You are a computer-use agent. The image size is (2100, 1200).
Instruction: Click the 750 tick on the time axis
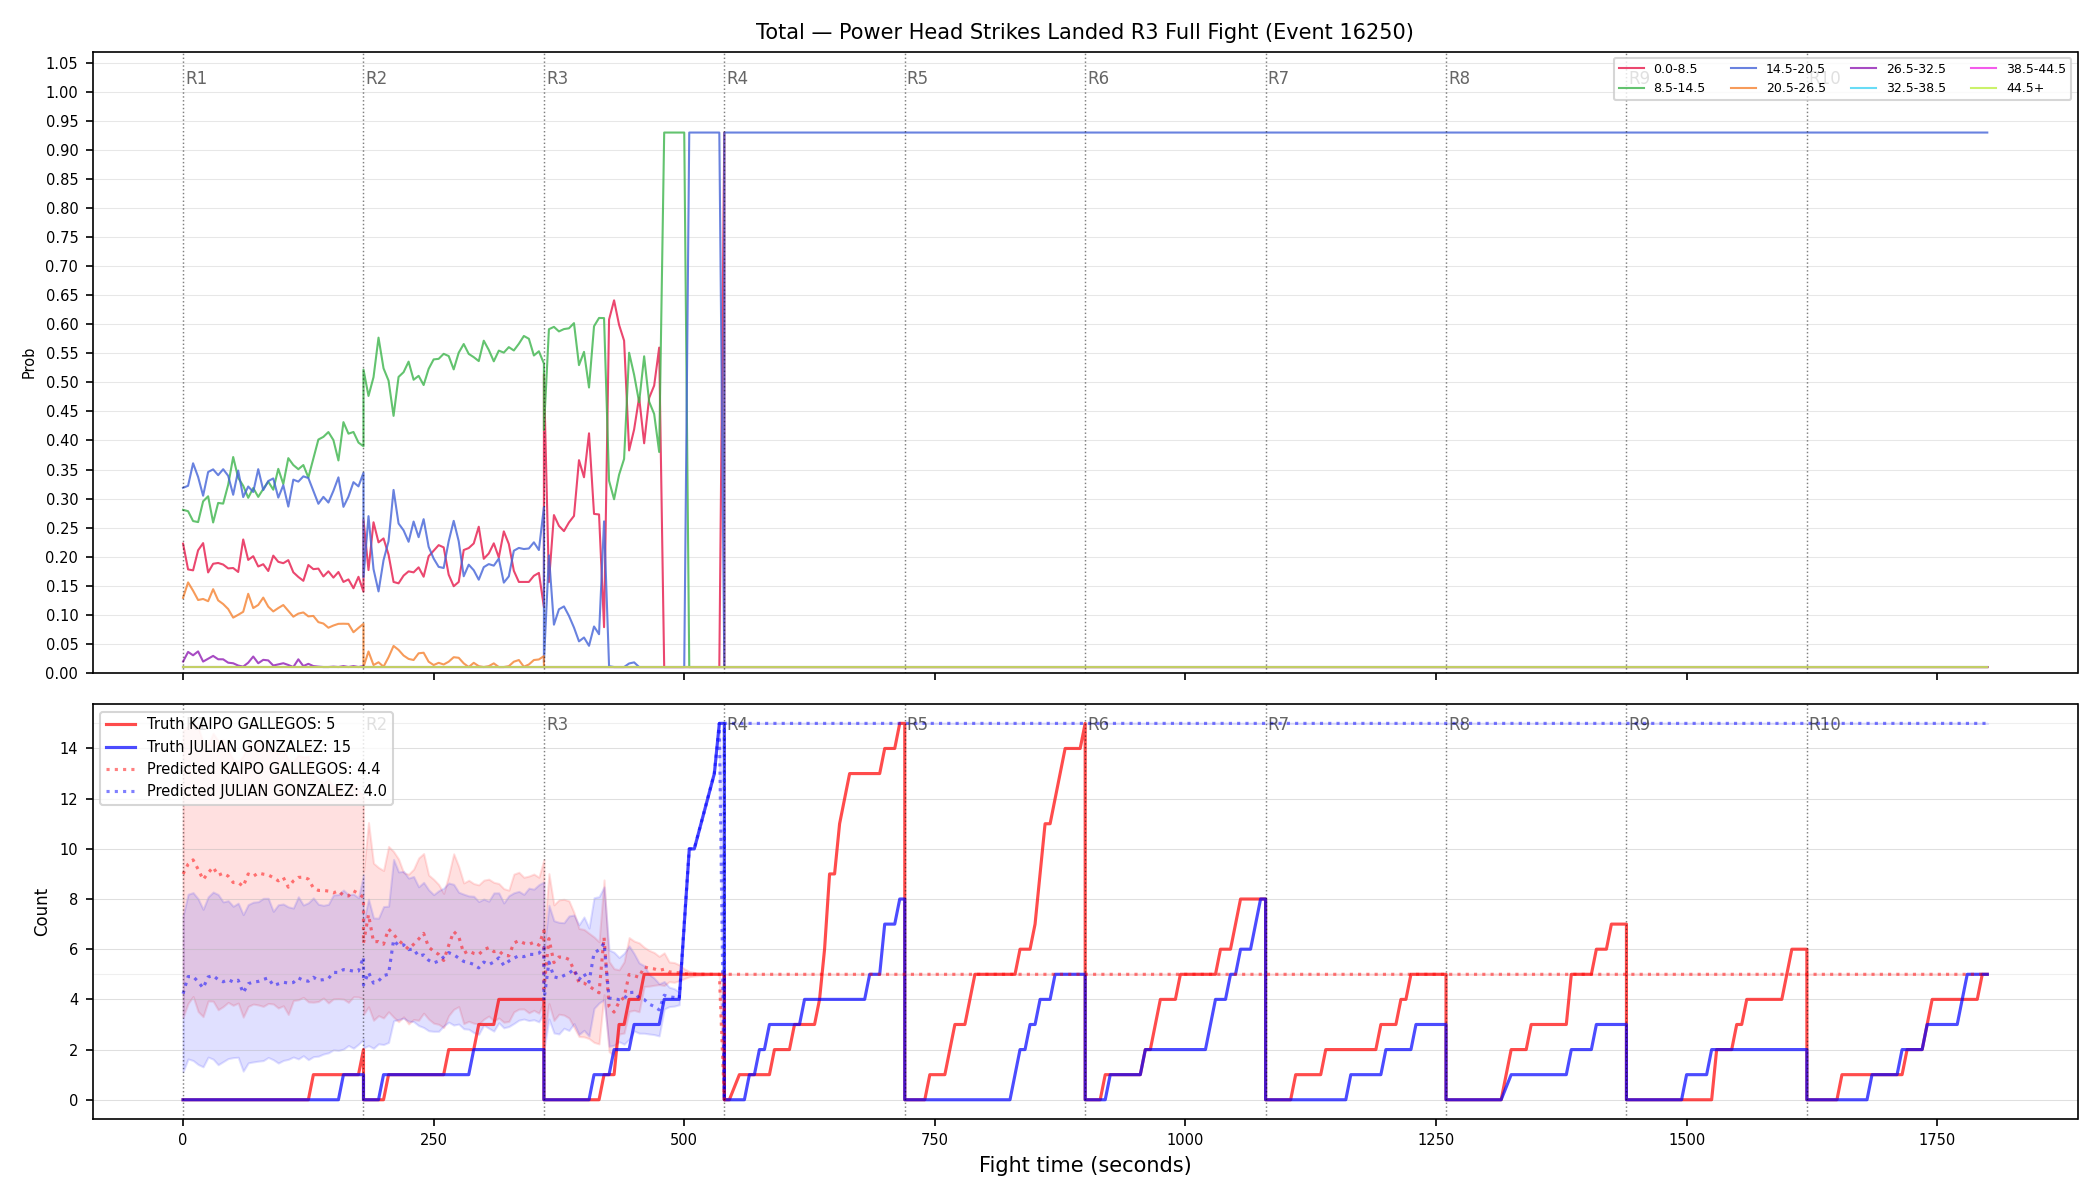935,1139
